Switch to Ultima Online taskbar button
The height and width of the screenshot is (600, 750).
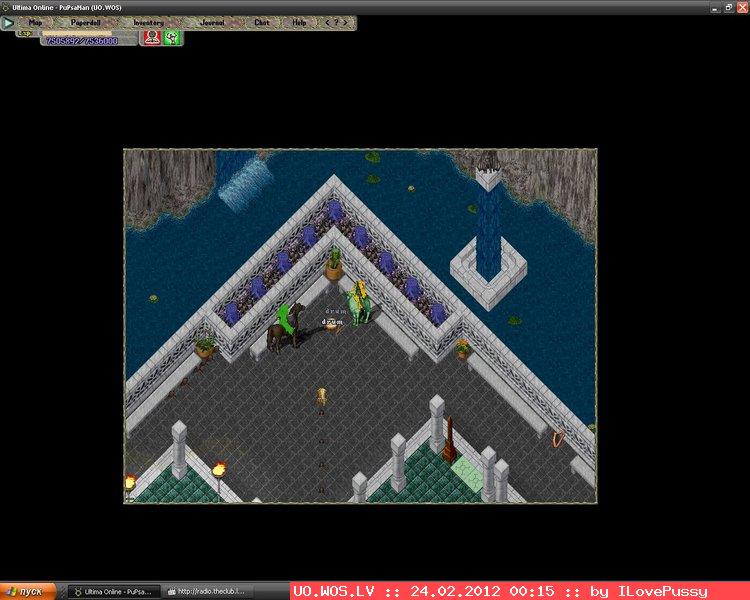click(113, 592)
